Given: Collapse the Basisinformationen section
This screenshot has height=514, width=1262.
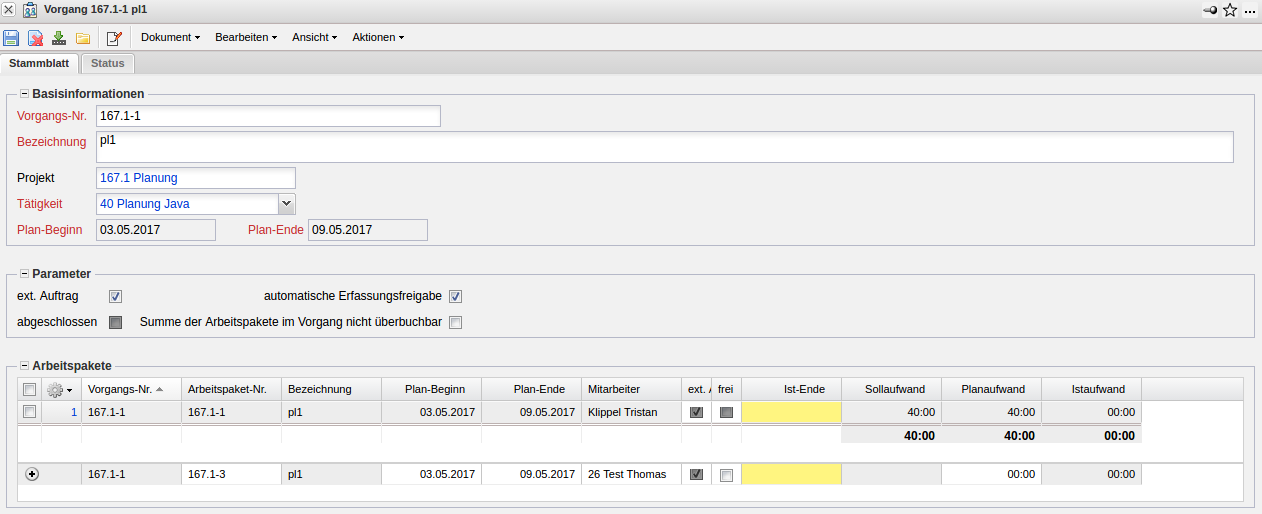Looking at the screenshot, I should 23,94.
